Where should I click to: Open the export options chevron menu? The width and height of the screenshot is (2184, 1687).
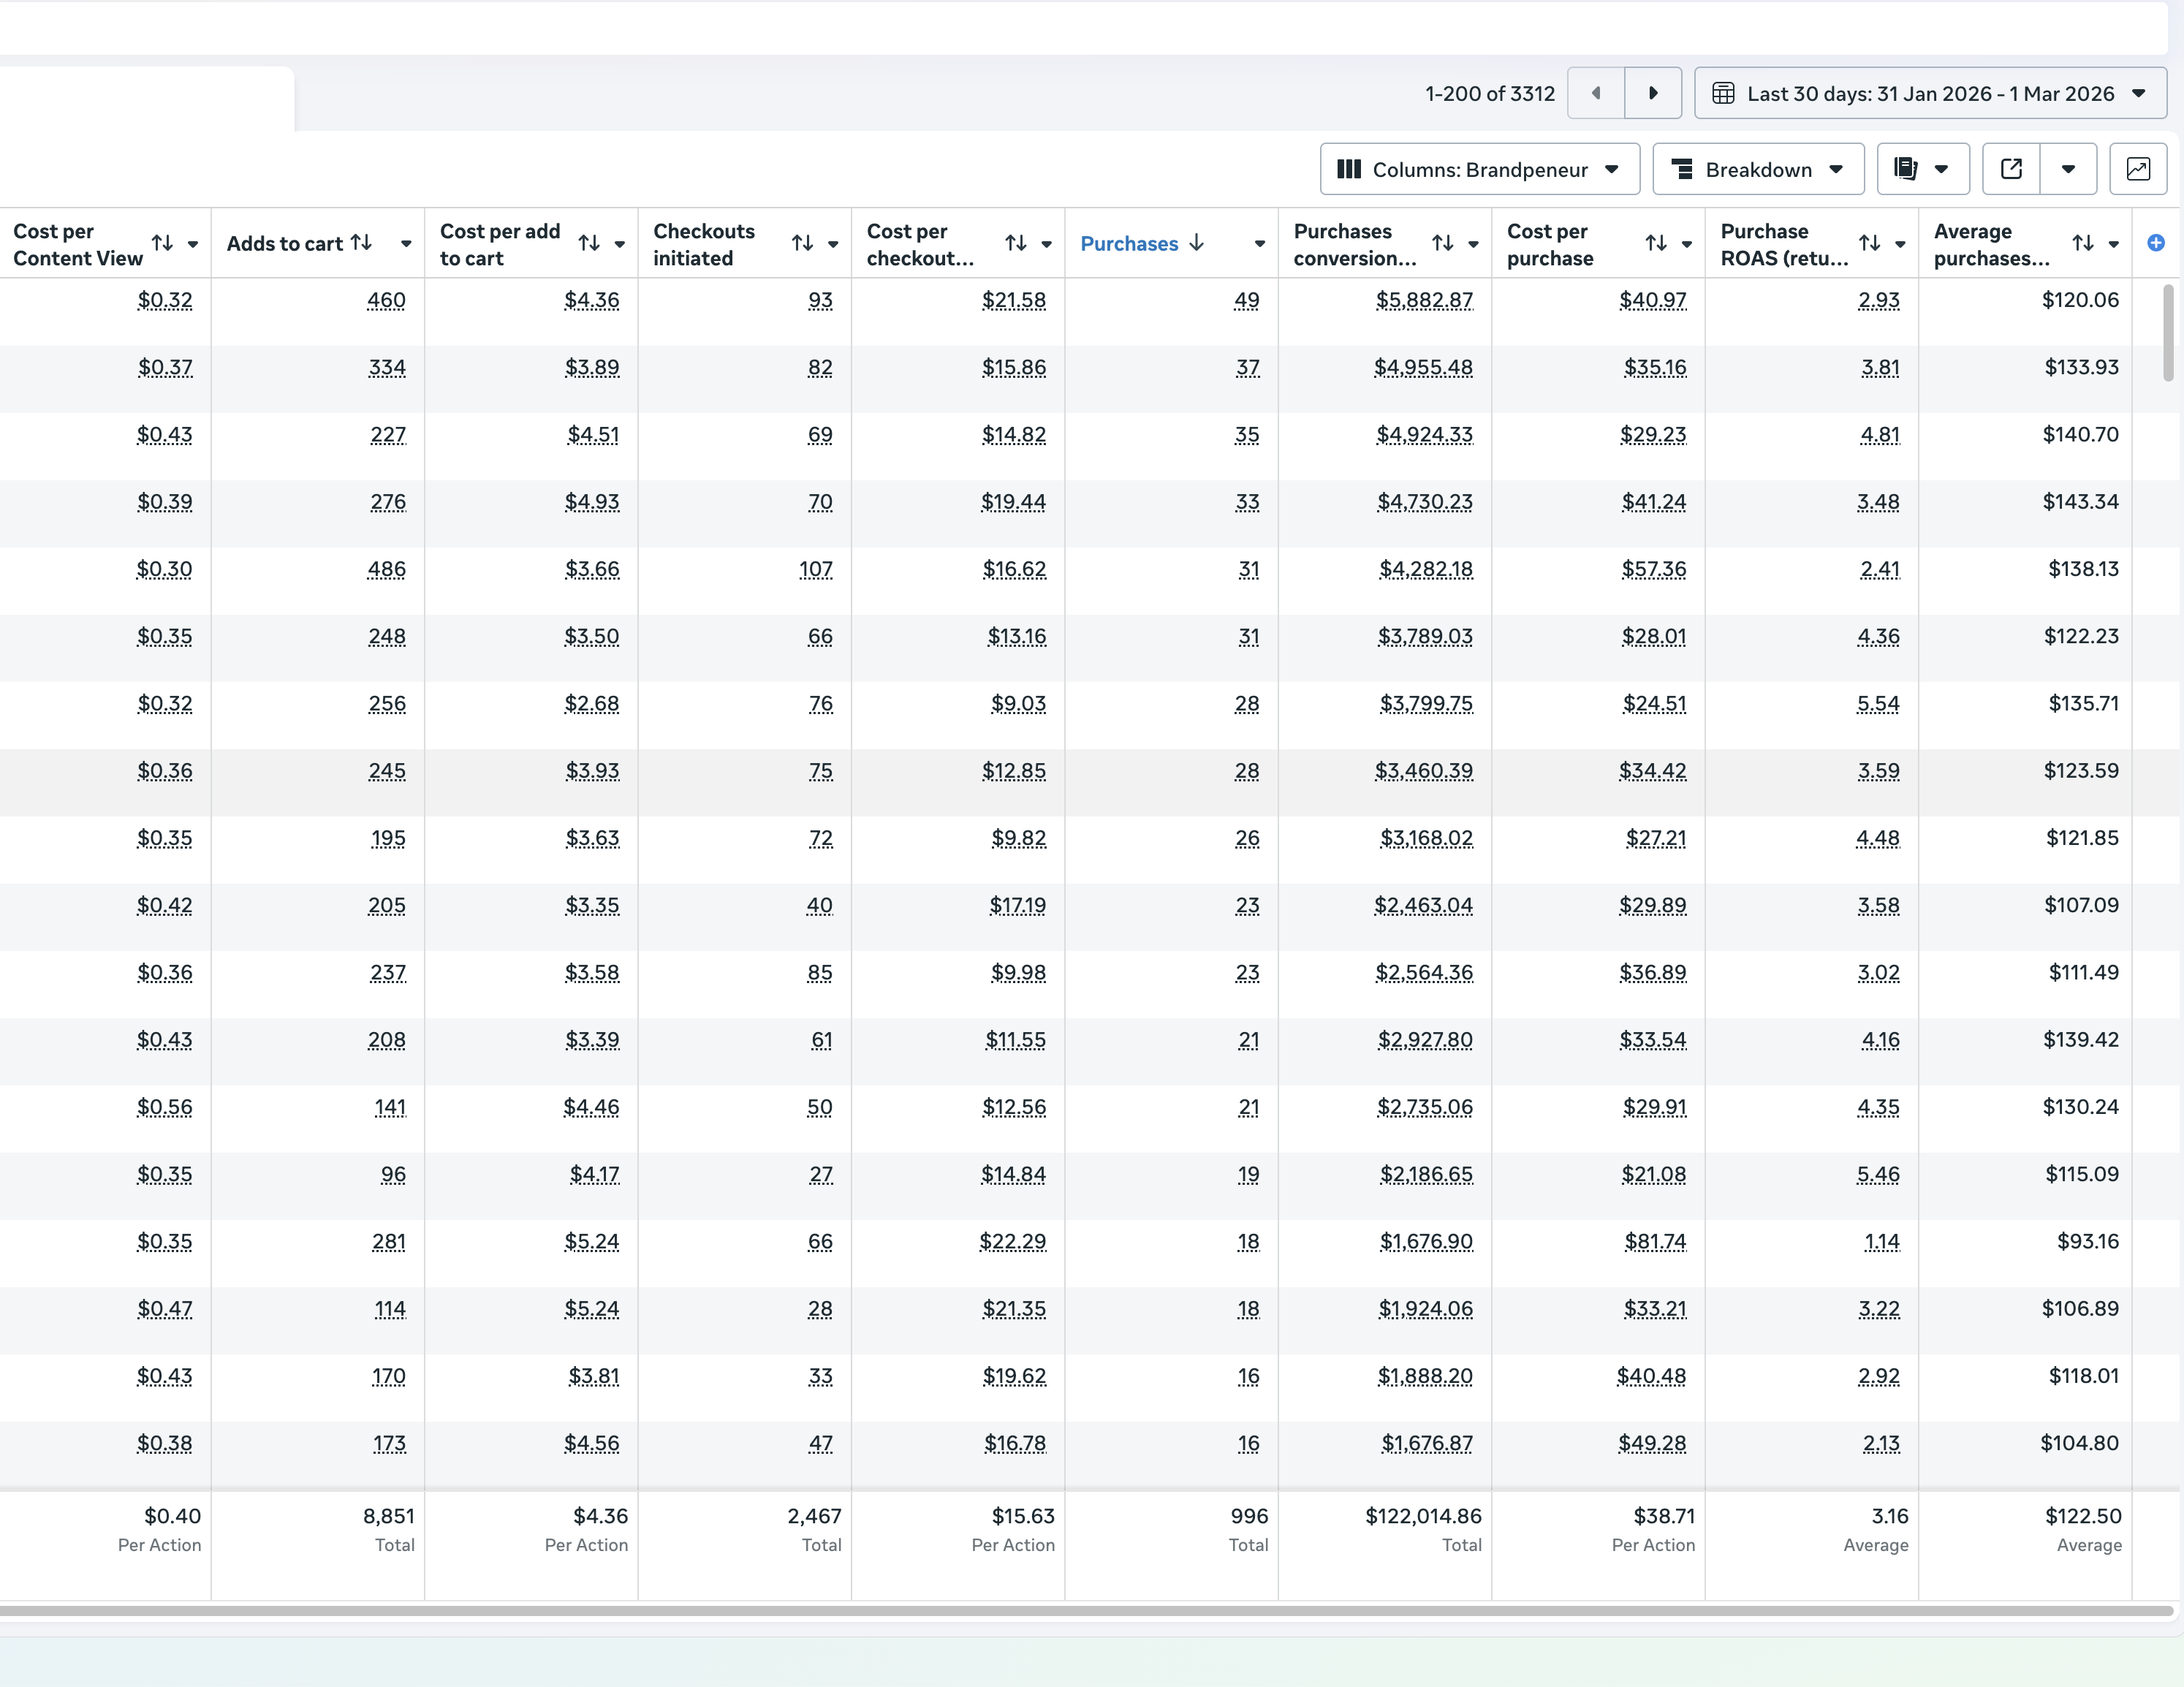2069,169
